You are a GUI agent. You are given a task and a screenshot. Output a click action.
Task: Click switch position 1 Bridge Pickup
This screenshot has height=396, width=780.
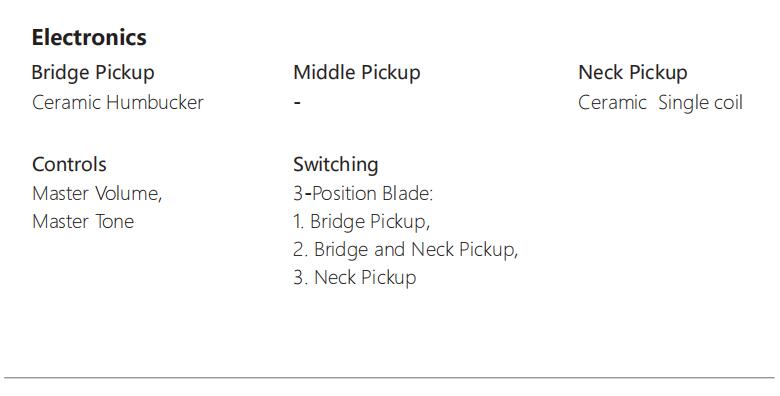[x=362, y=222]
